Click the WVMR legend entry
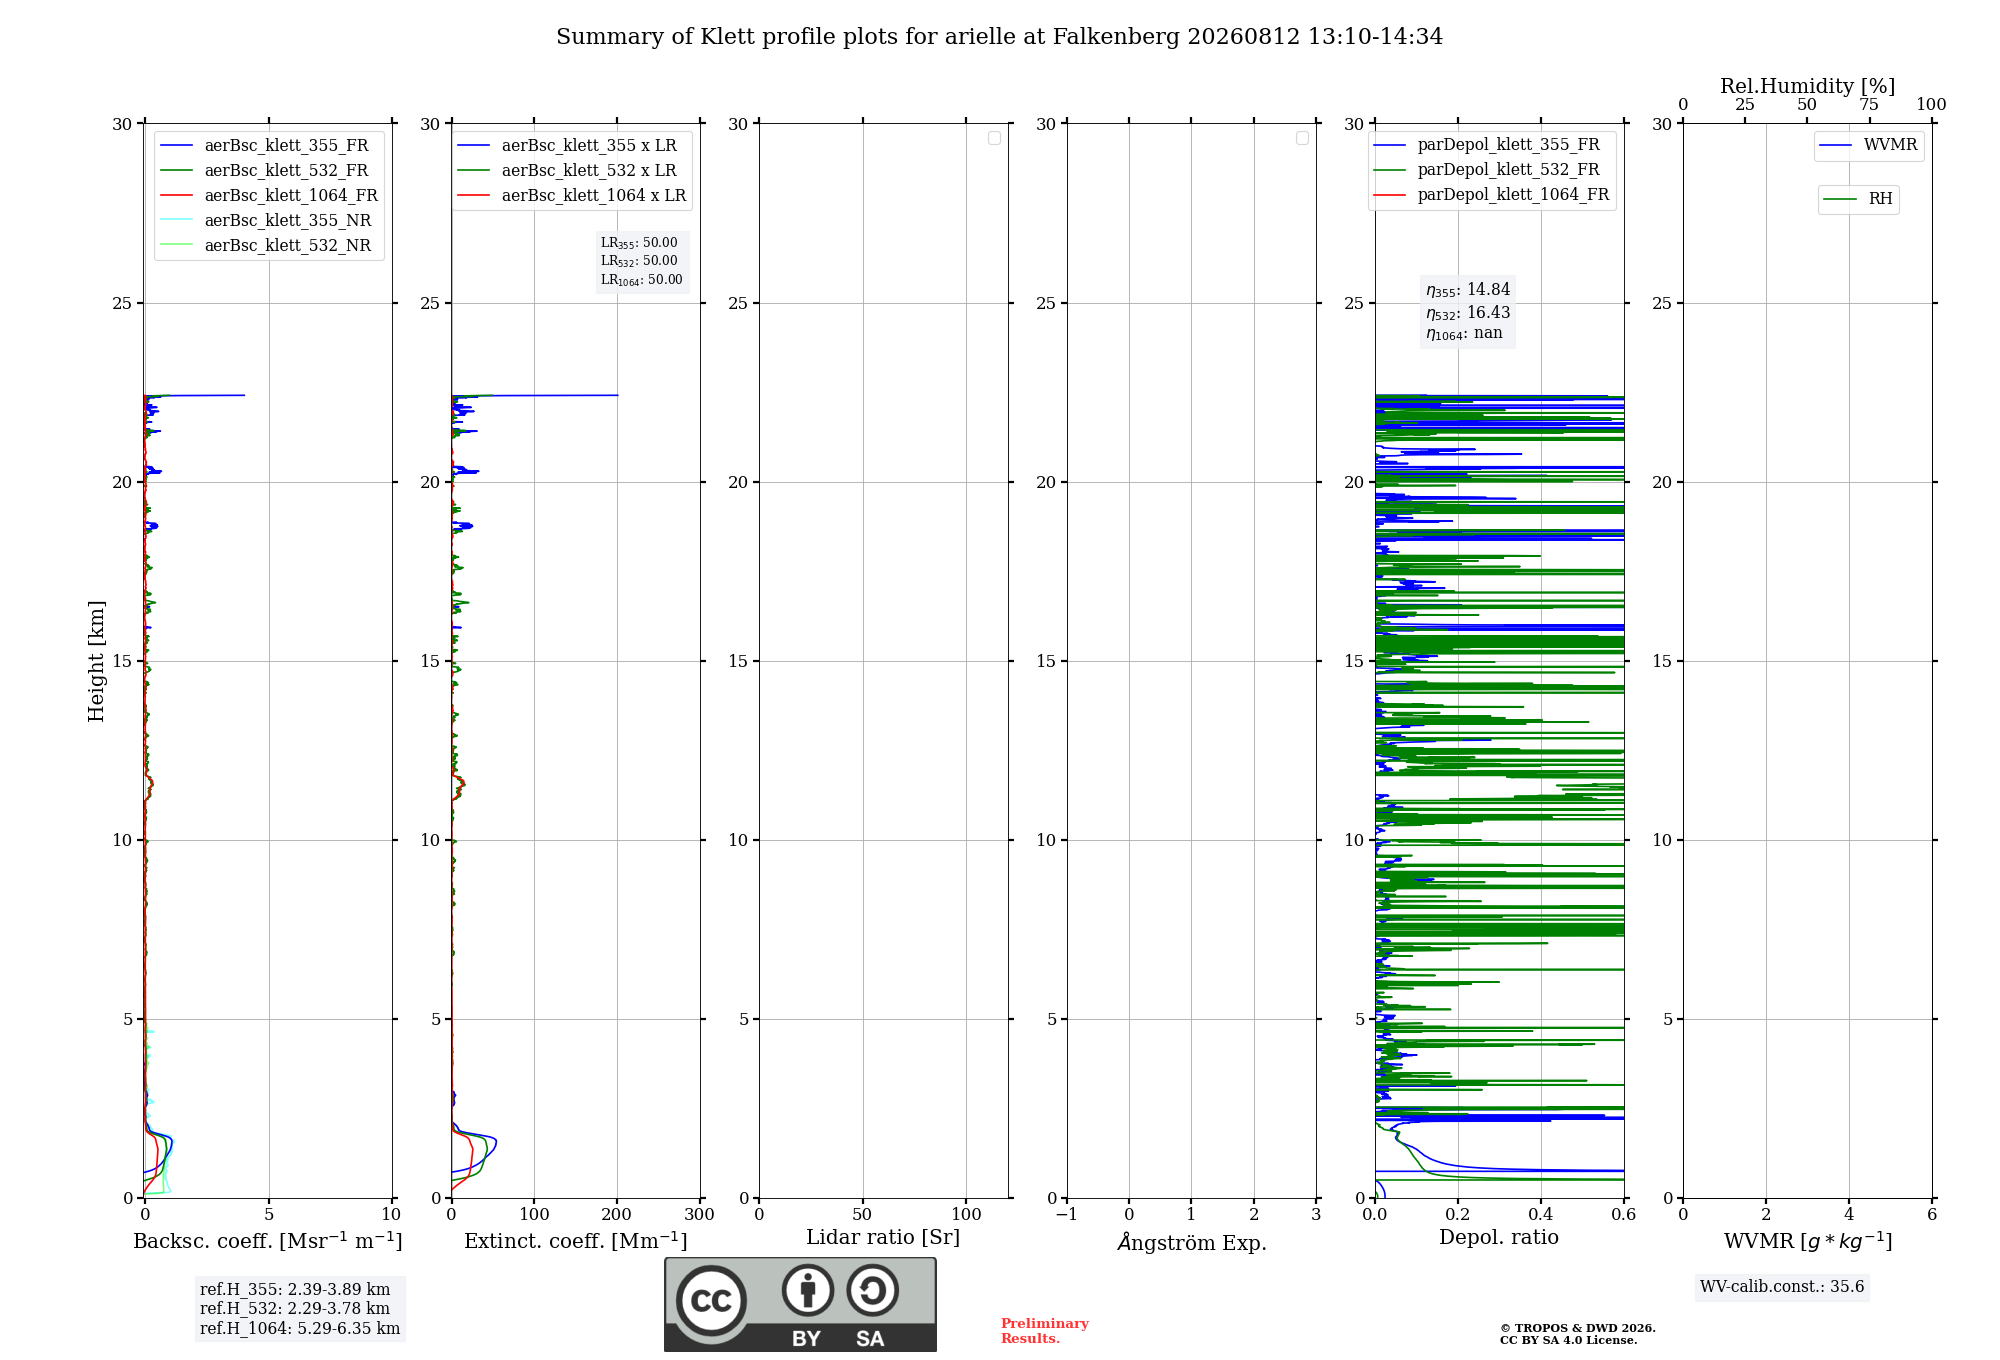The width and height of the screenshot is (2000, 1360). point(1868,146)
